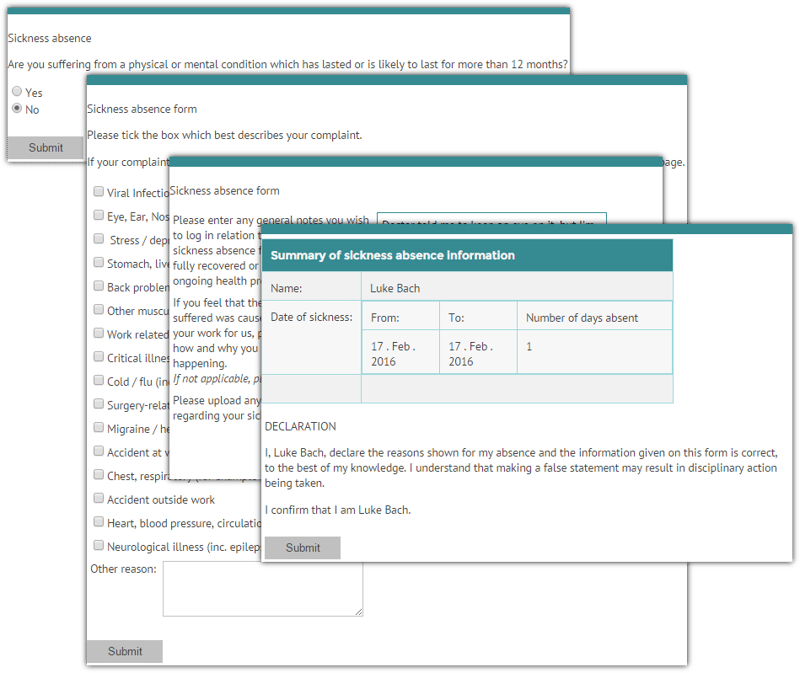Tick the Neurological illness checkbox
The width and height of the screenshot is (800, 673).
click(x=98, y=545)
